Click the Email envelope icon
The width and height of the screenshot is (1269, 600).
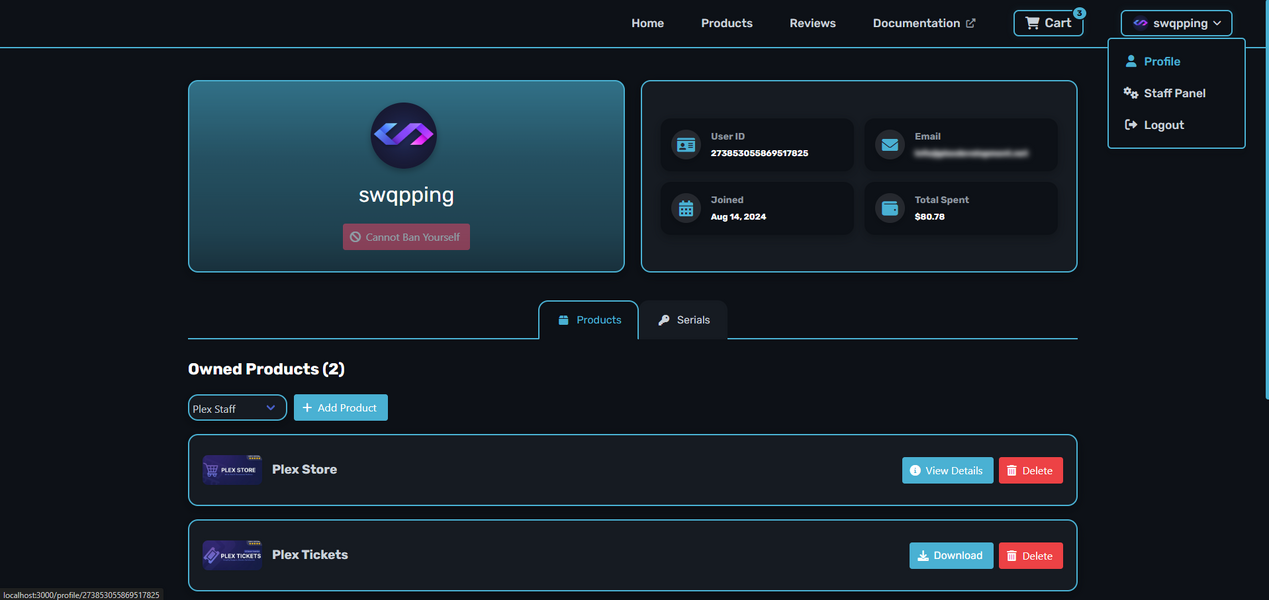tap(889, 145)
